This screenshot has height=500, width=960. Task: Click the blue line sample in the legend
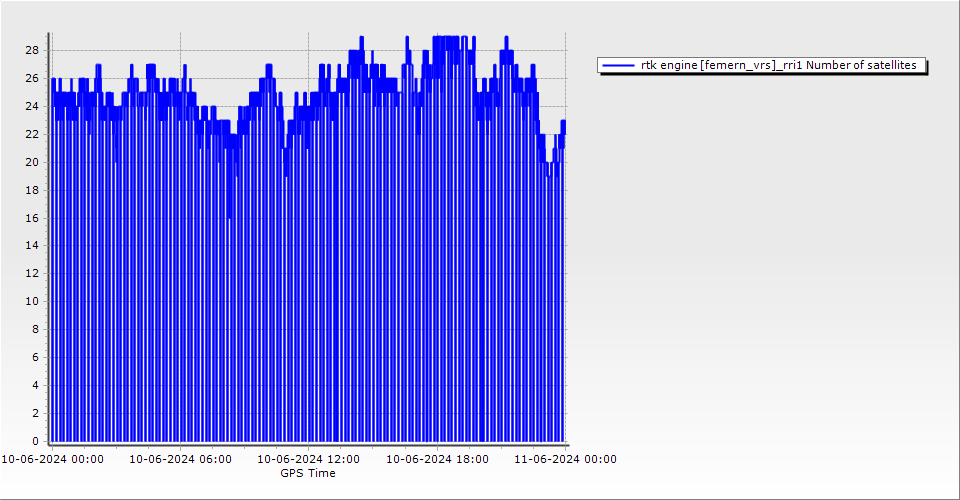(x=618, y=65)
